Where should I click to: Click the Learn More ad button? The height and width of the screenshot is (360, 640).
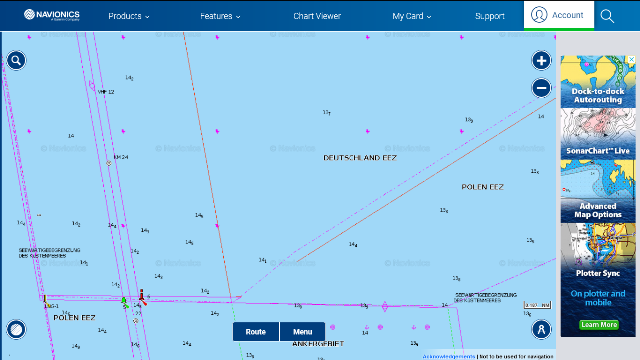[x=599, y=324]
